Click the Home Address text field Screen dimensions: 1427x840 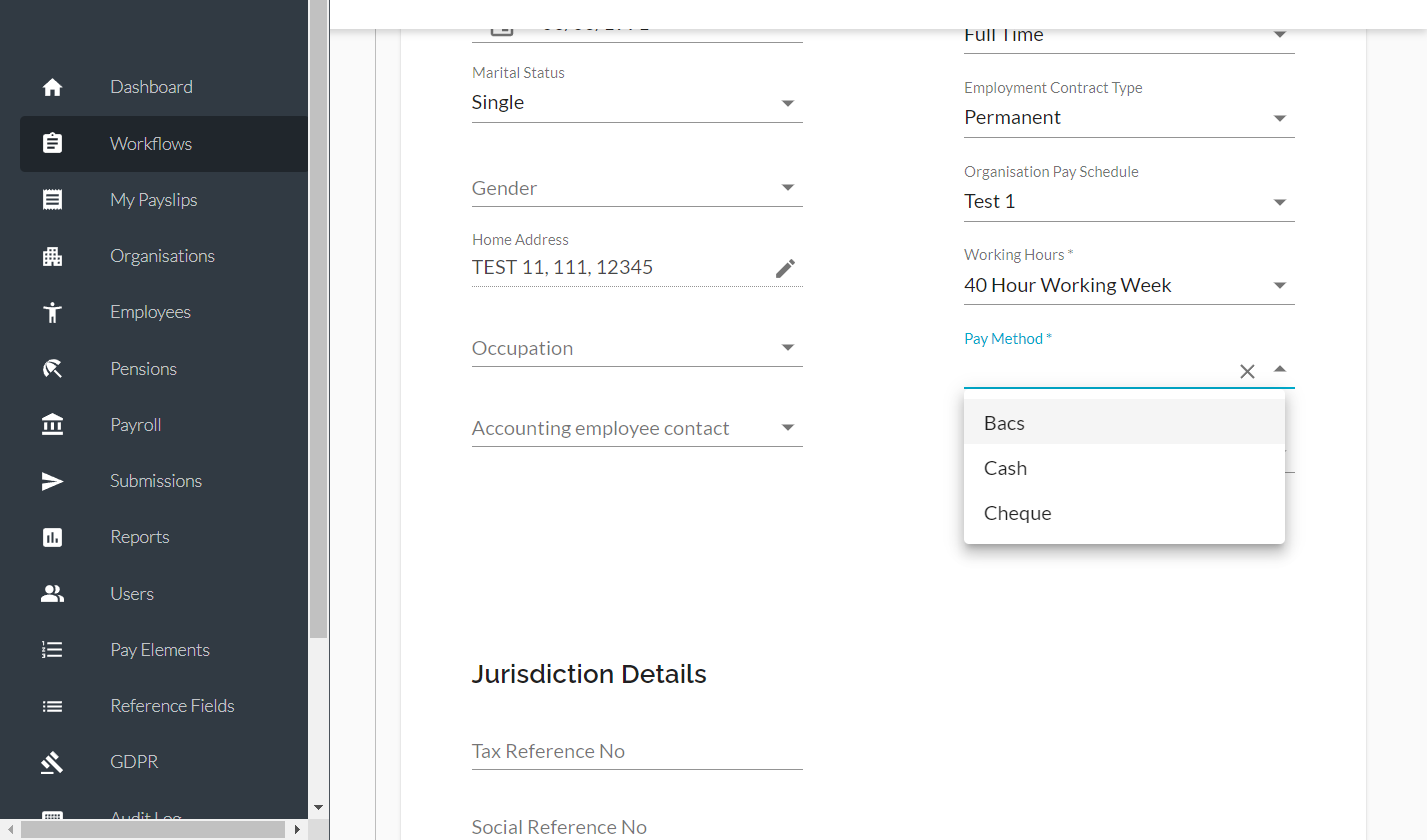pos(621,268)
